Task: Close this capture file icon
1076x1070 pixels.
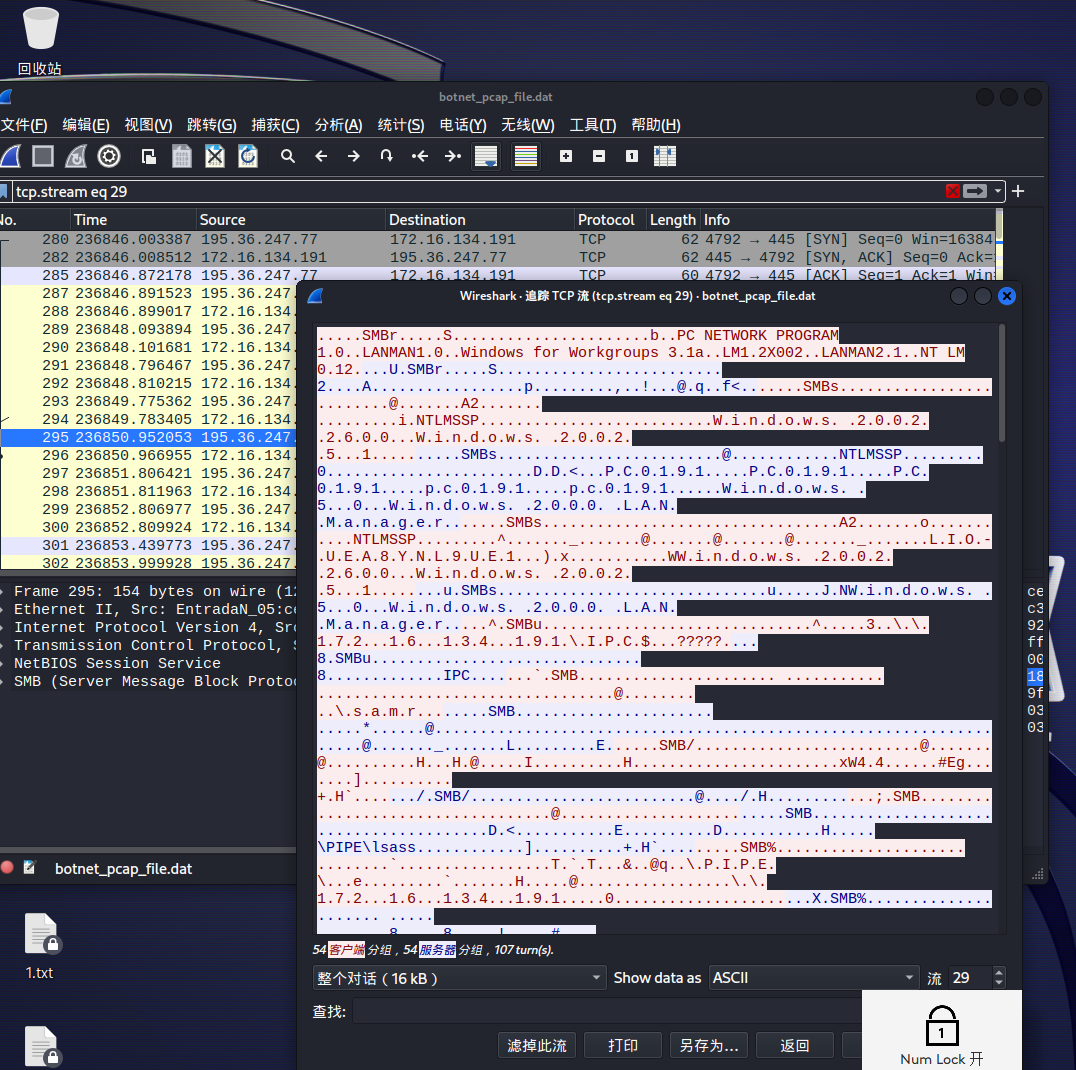Action: (x=215, y=156)
